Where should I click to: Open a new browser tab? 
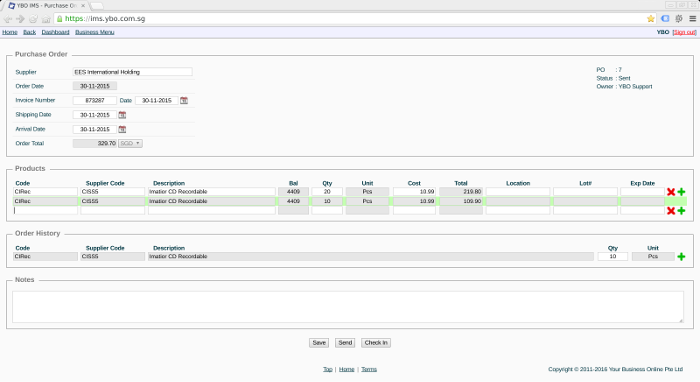point(97,6)
